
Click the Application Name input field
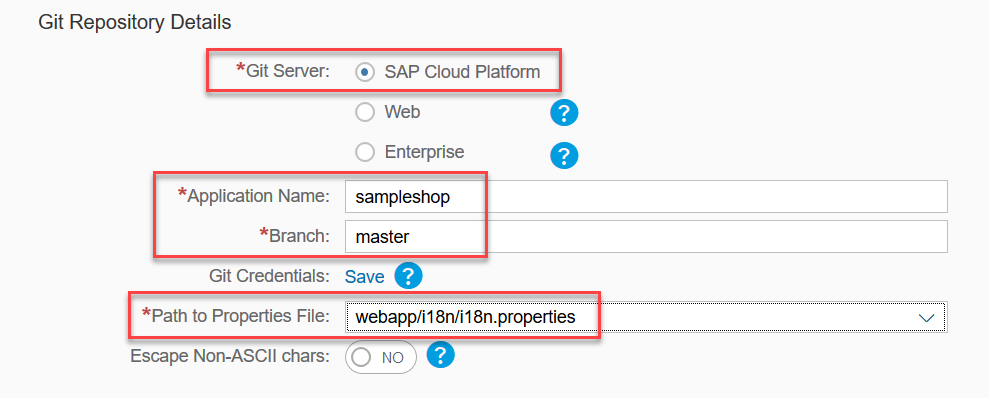tap(647, 197)
